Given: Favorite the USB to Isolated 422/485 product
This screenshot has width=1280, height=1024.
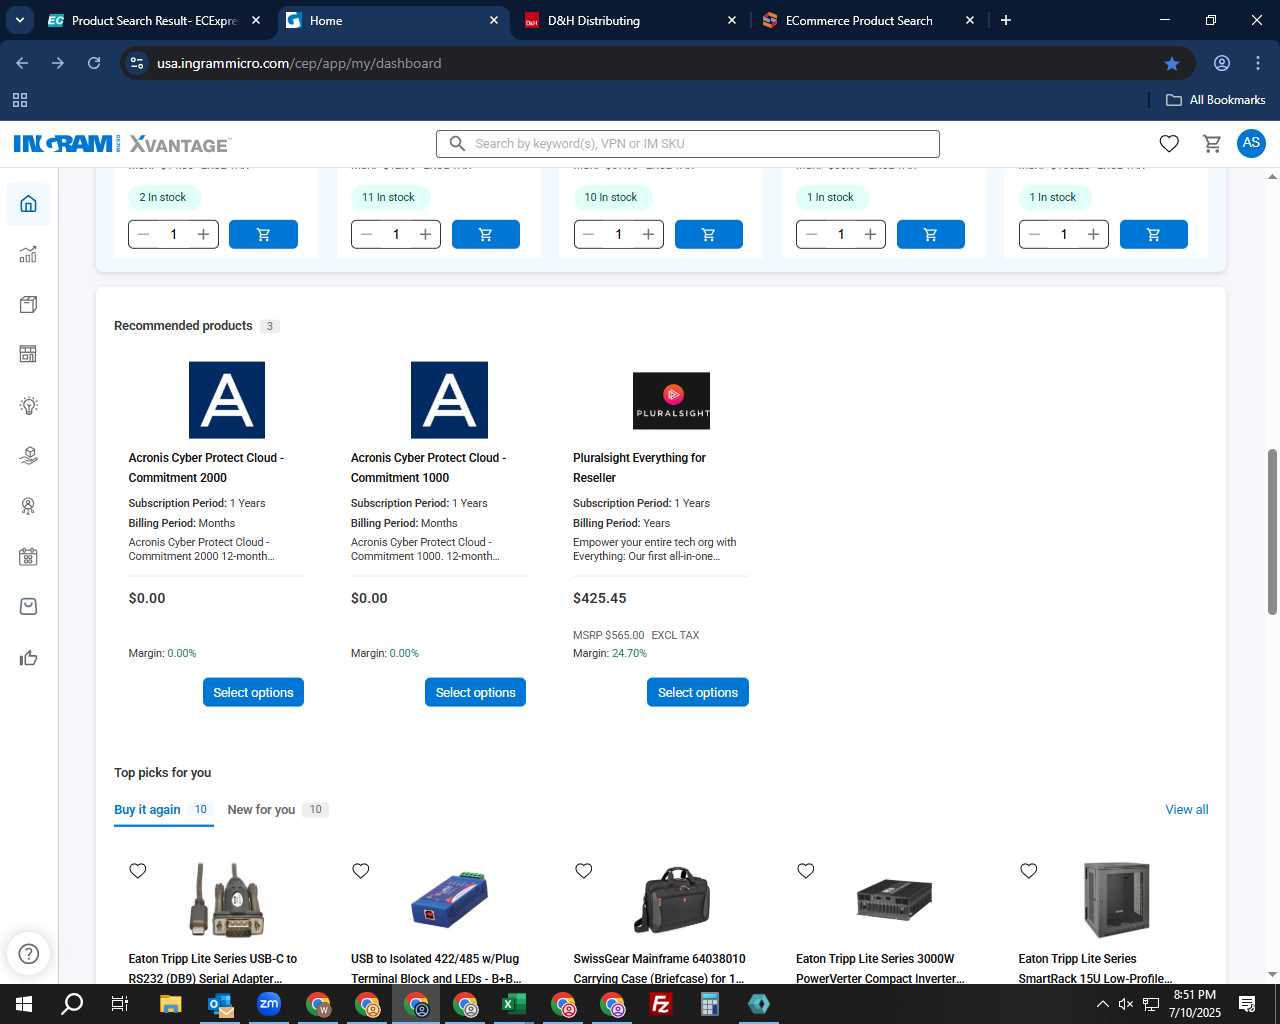Looking at the screenshot, I should pyautogui.click(x=361, y=871).
